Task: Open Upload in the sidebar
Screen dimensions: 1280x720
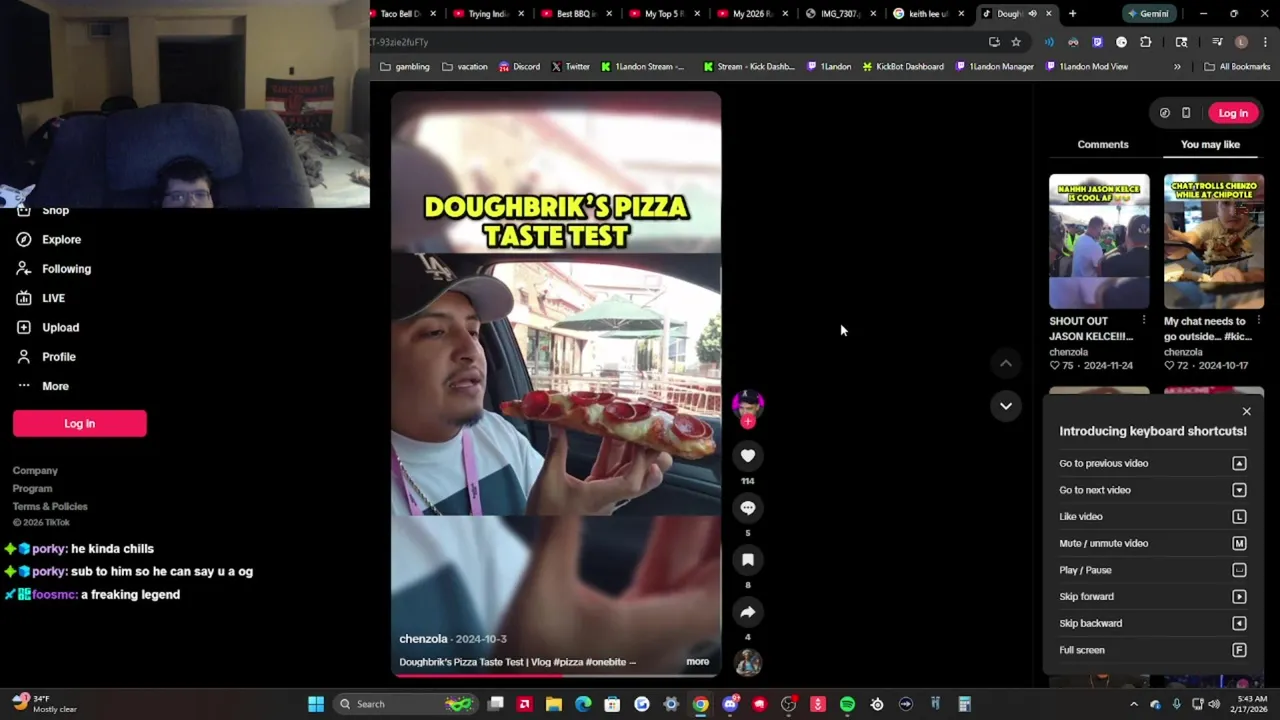Action: click(x=47, y=327)
